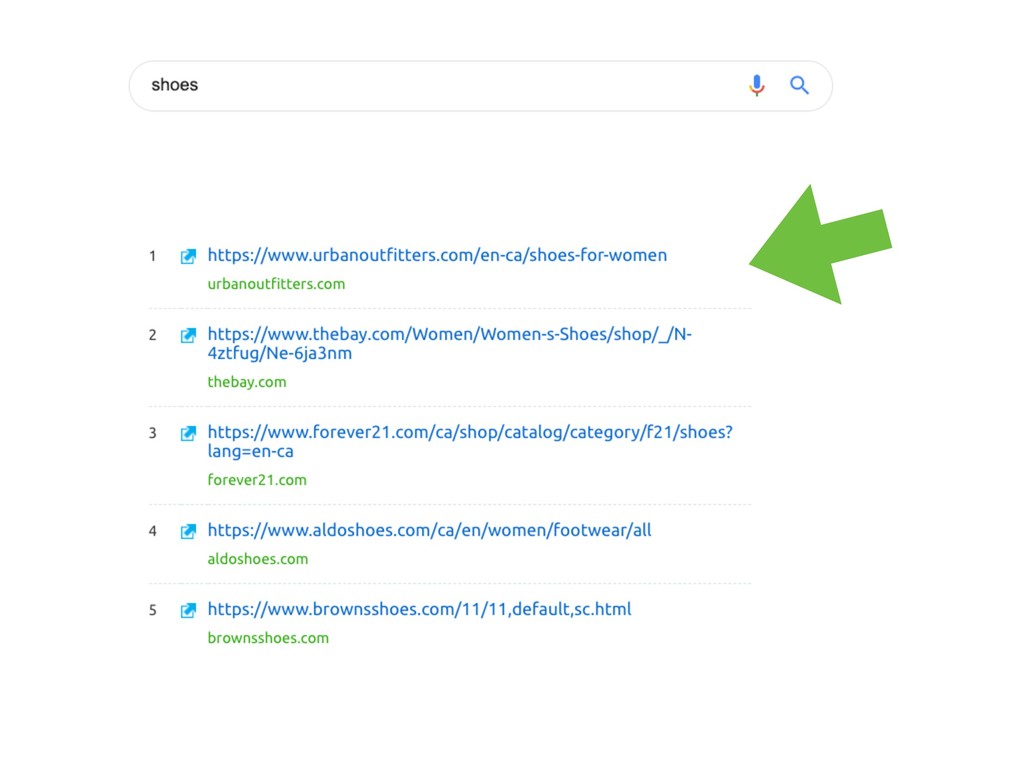
Task: Click the green thebay.com domain text
Action: click(x=247, y=382)
